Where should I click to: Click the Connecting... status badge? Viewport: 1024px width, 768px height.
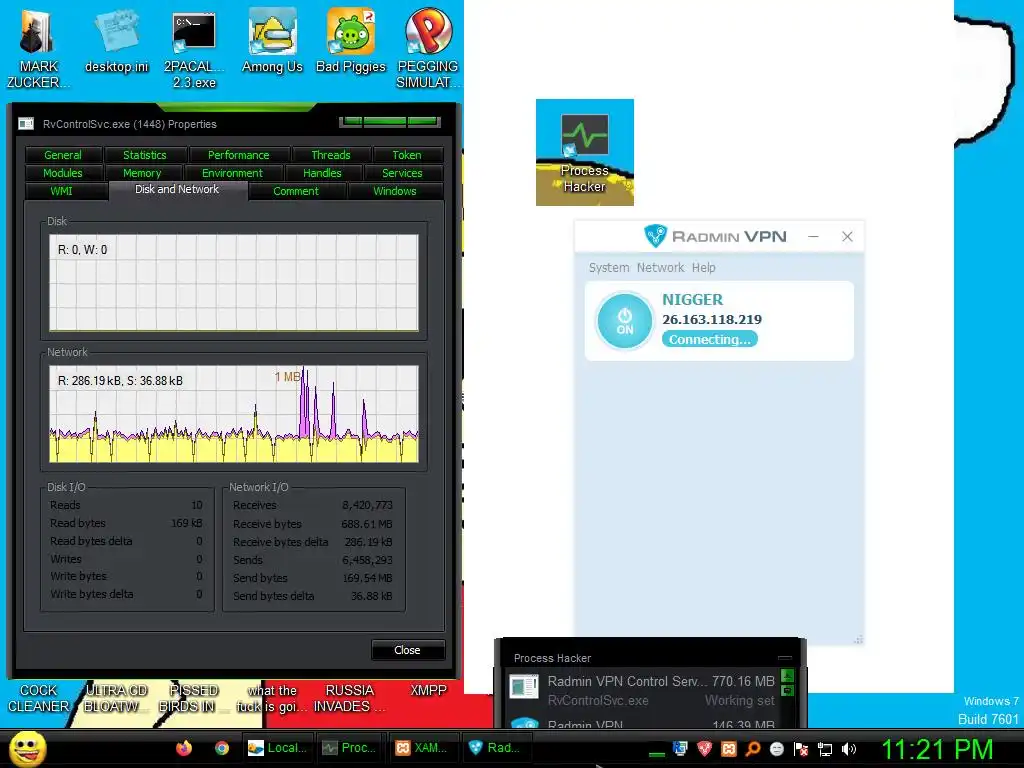tap(710, 340)
